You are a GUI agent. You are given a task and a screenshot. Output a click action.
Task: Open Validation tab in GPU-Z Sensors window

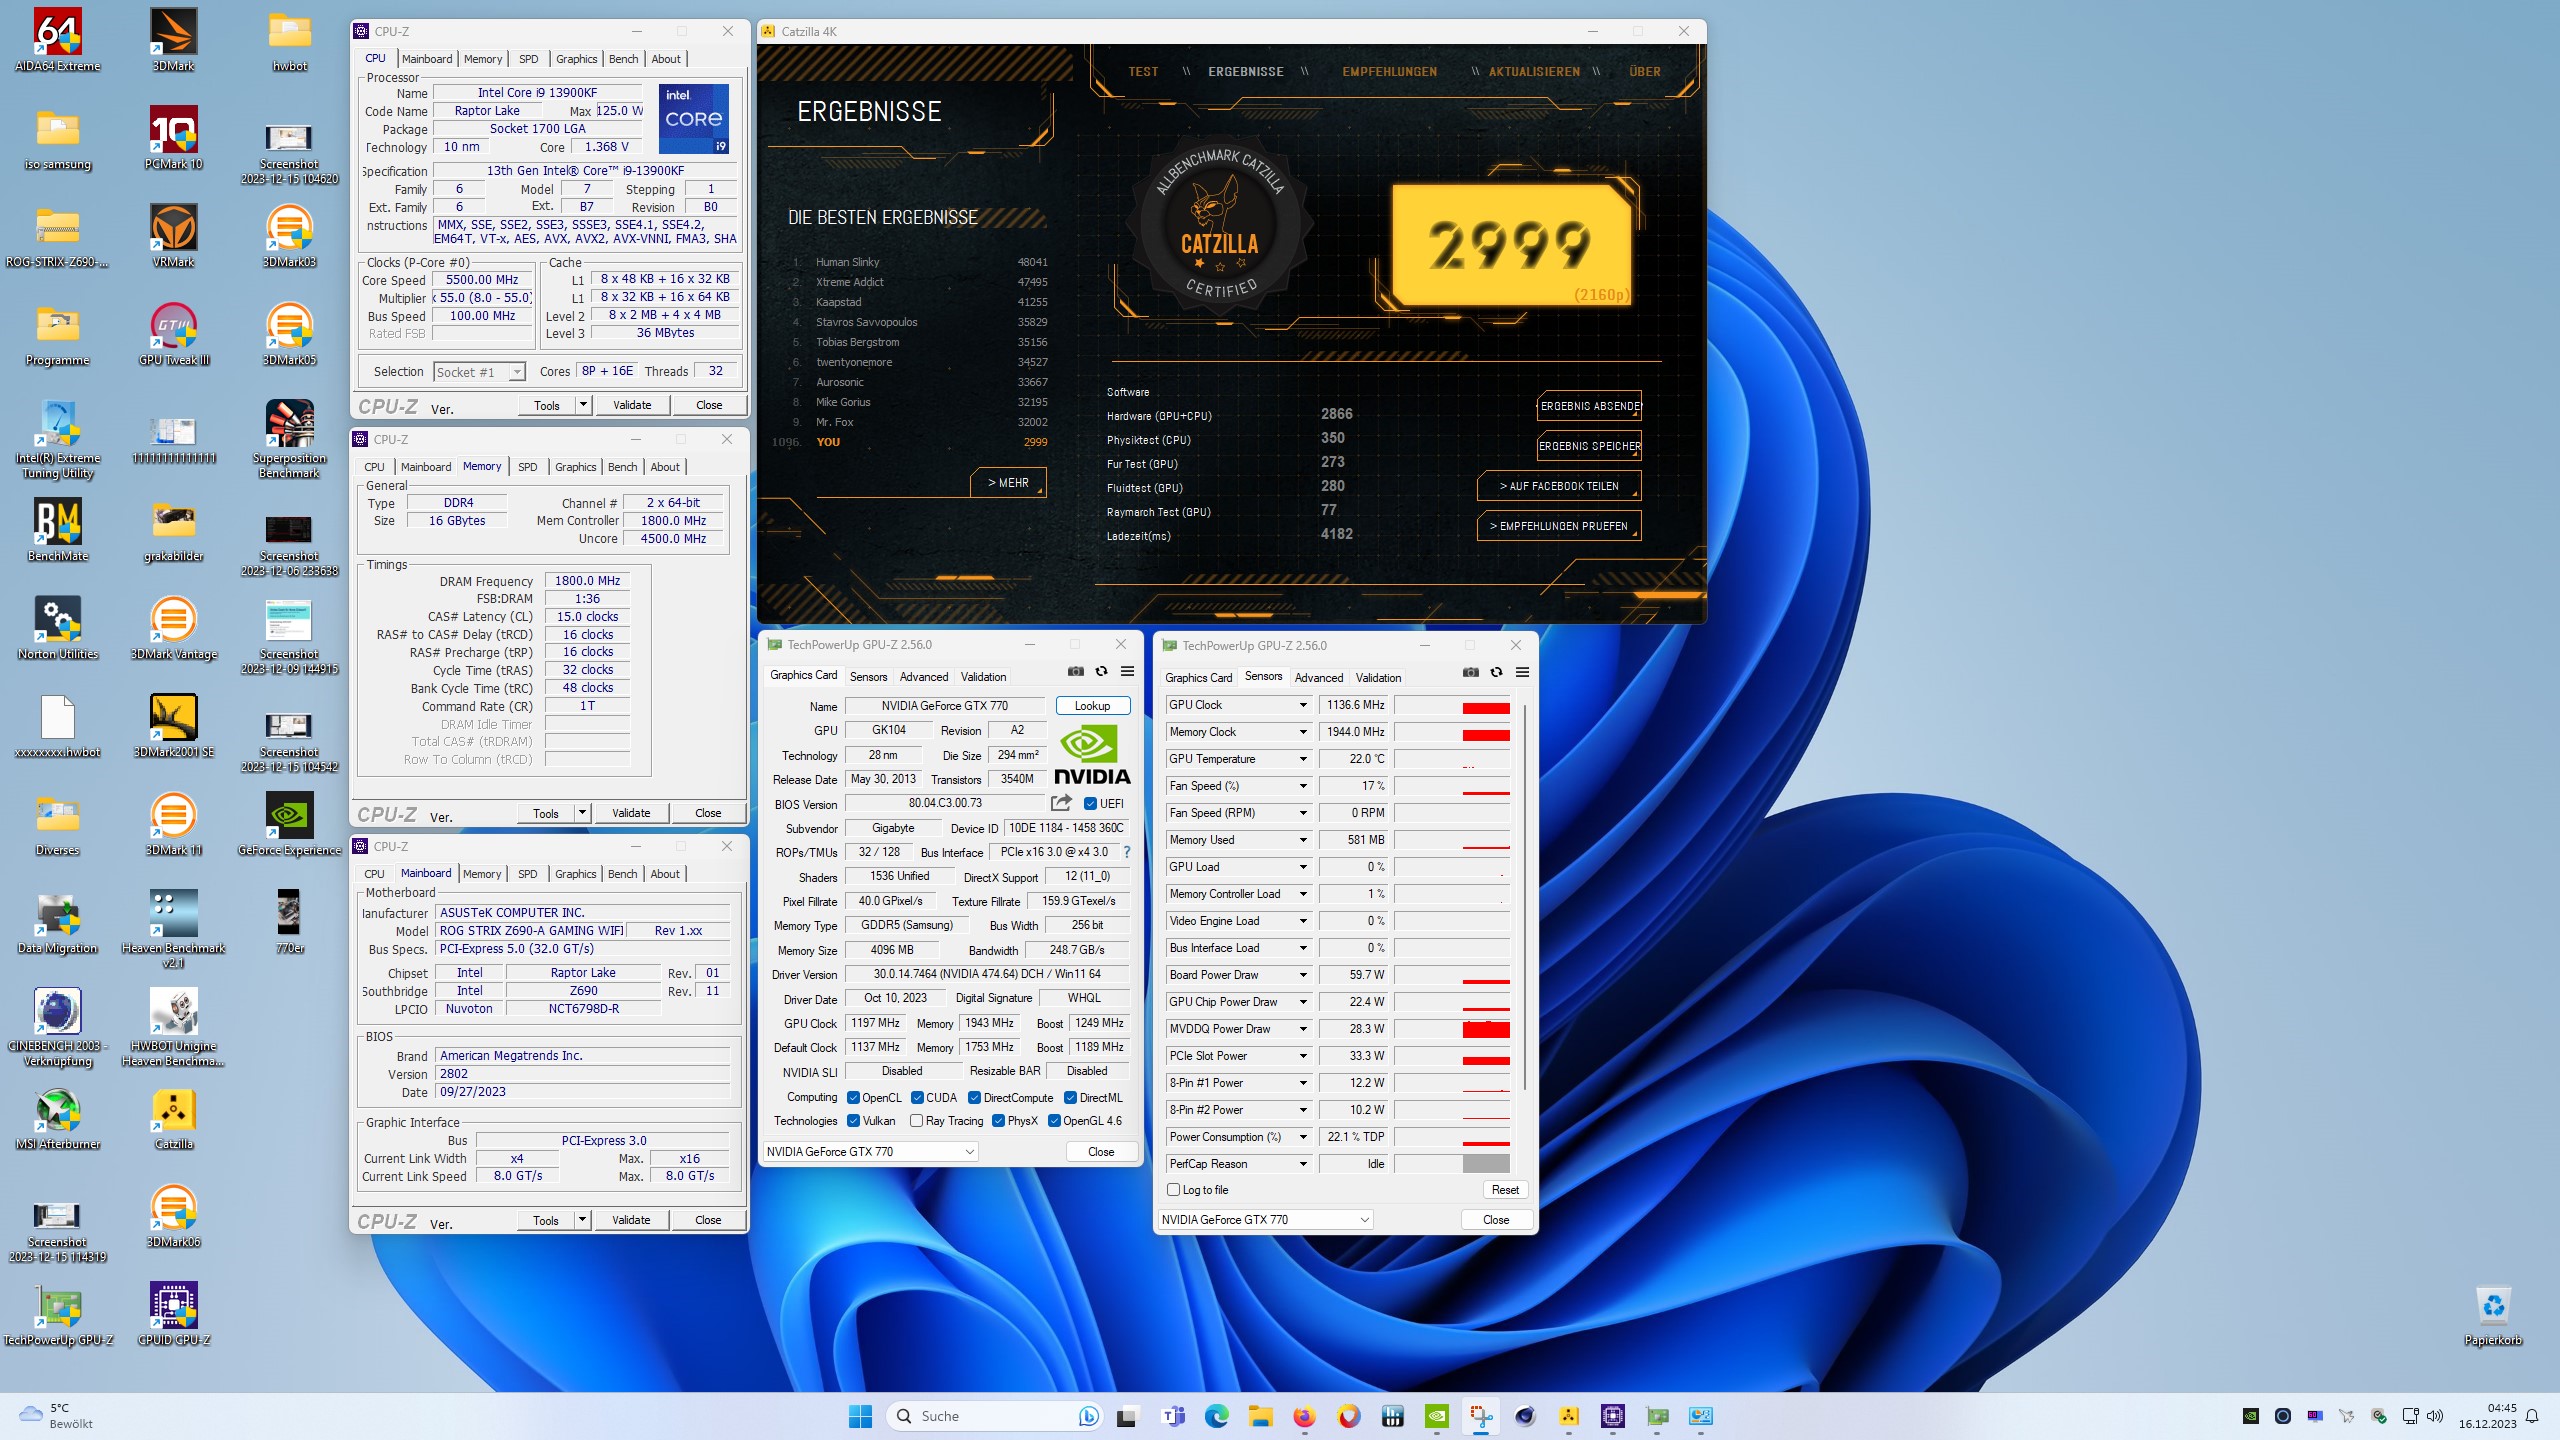1378,678
